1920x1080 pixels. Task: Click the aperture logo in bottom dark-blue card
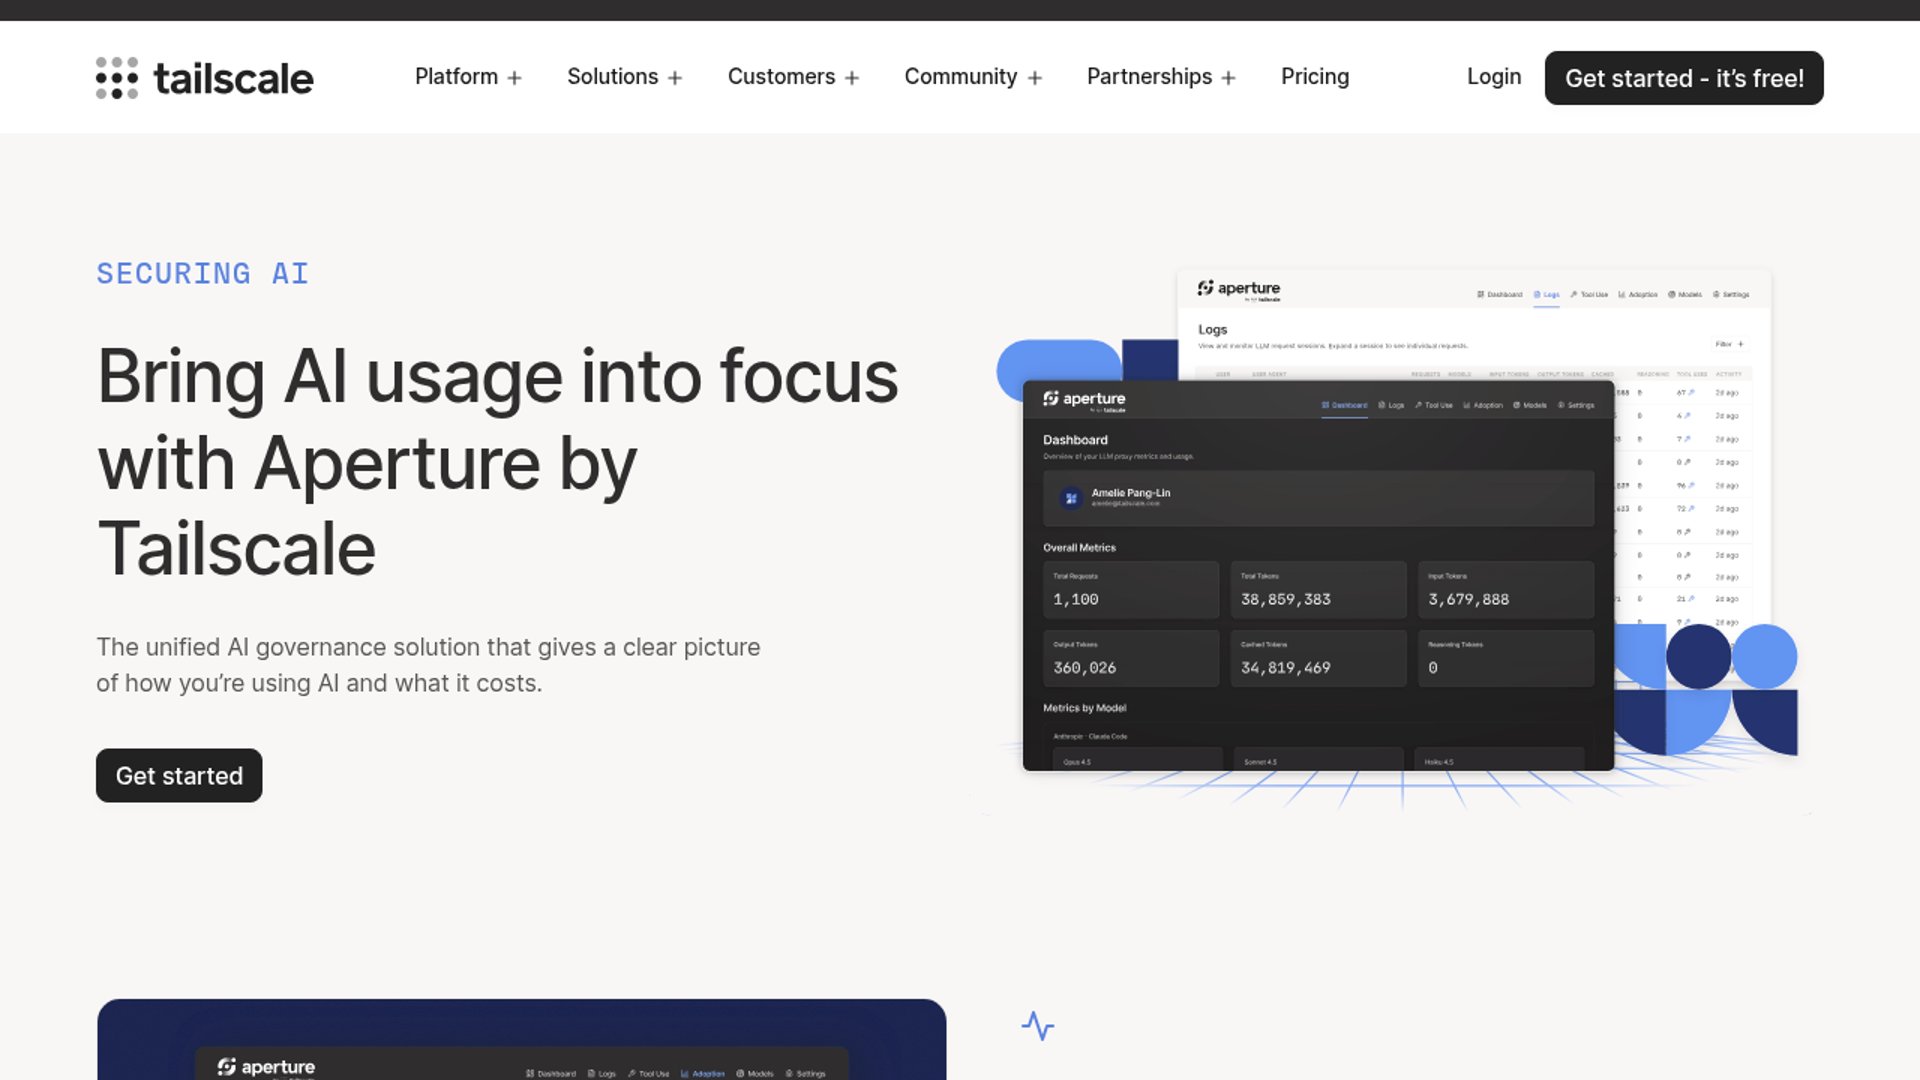pos(266,1067)
